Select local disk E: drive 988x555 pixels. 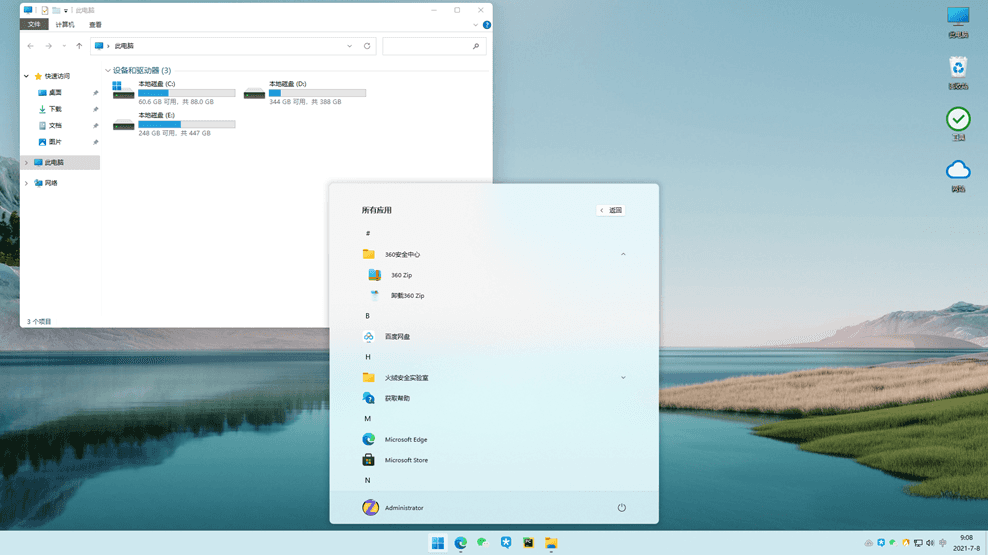coord(174,124)
